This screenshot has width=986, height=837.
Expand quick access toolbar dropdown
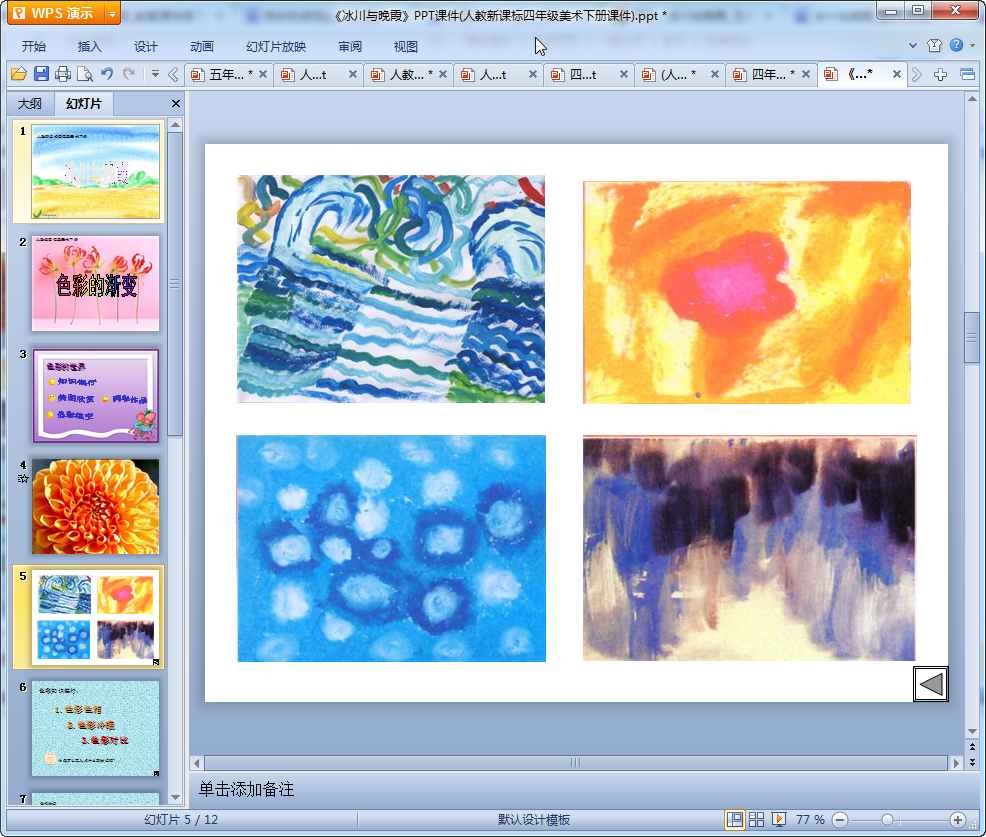(155, 74)
